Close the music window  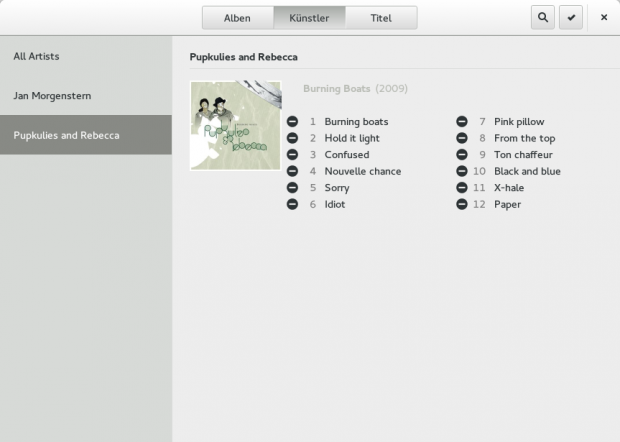603,17
